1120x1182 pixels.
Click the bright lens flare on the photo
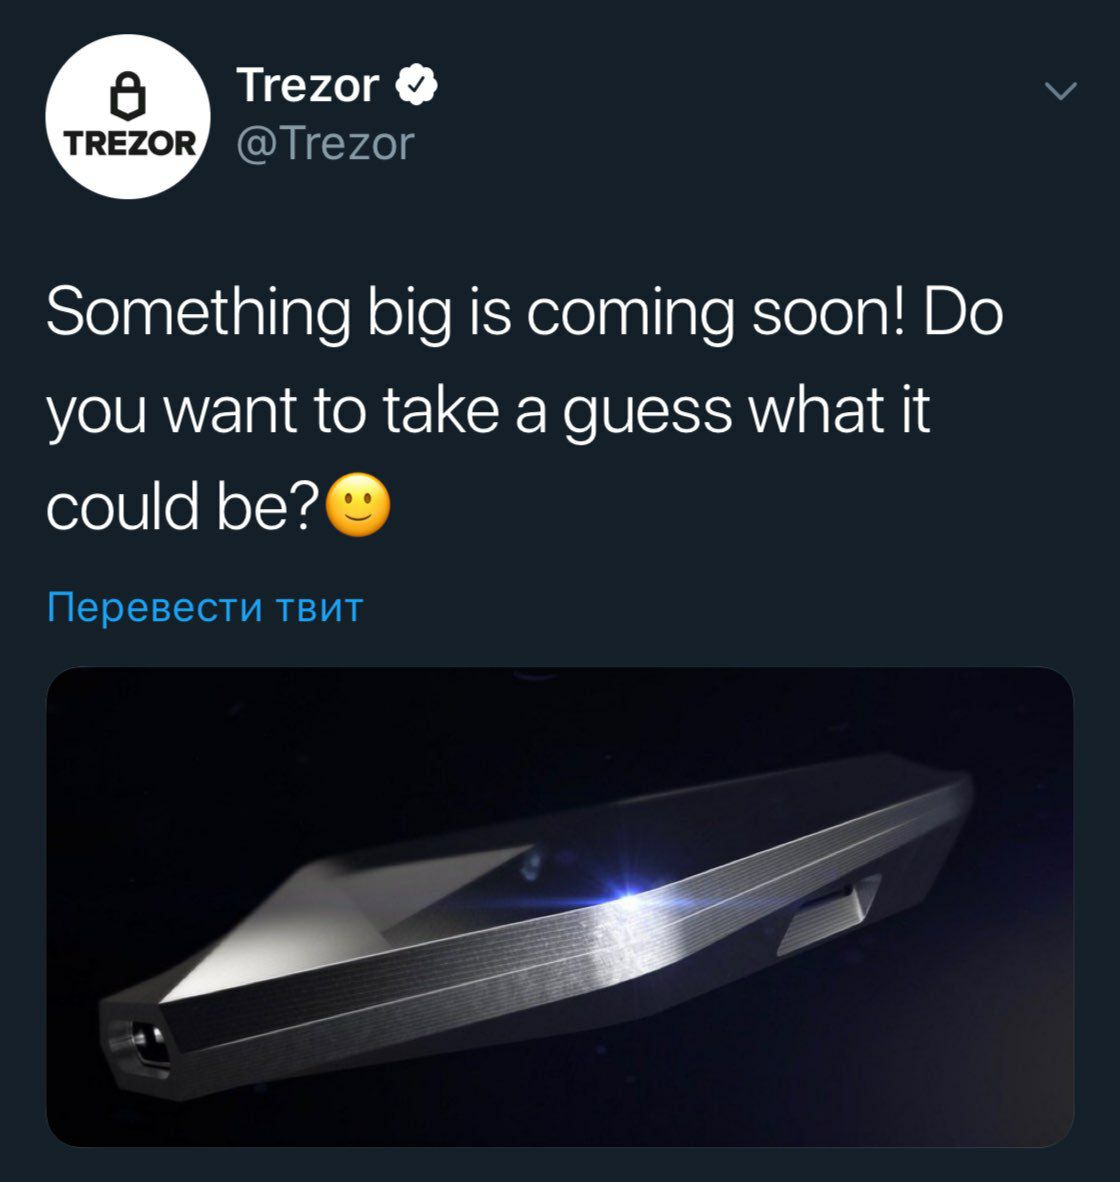629,895
